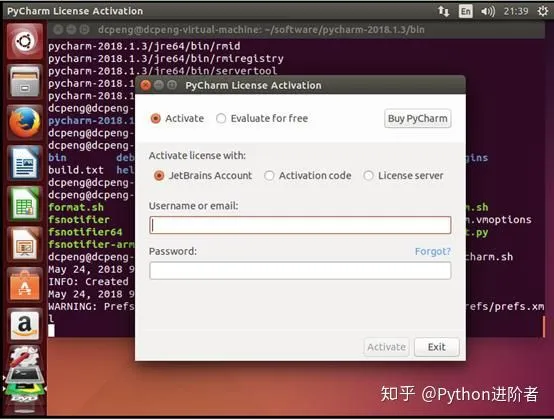Open LibreOffice Impress presentation icon

point(24,245)
